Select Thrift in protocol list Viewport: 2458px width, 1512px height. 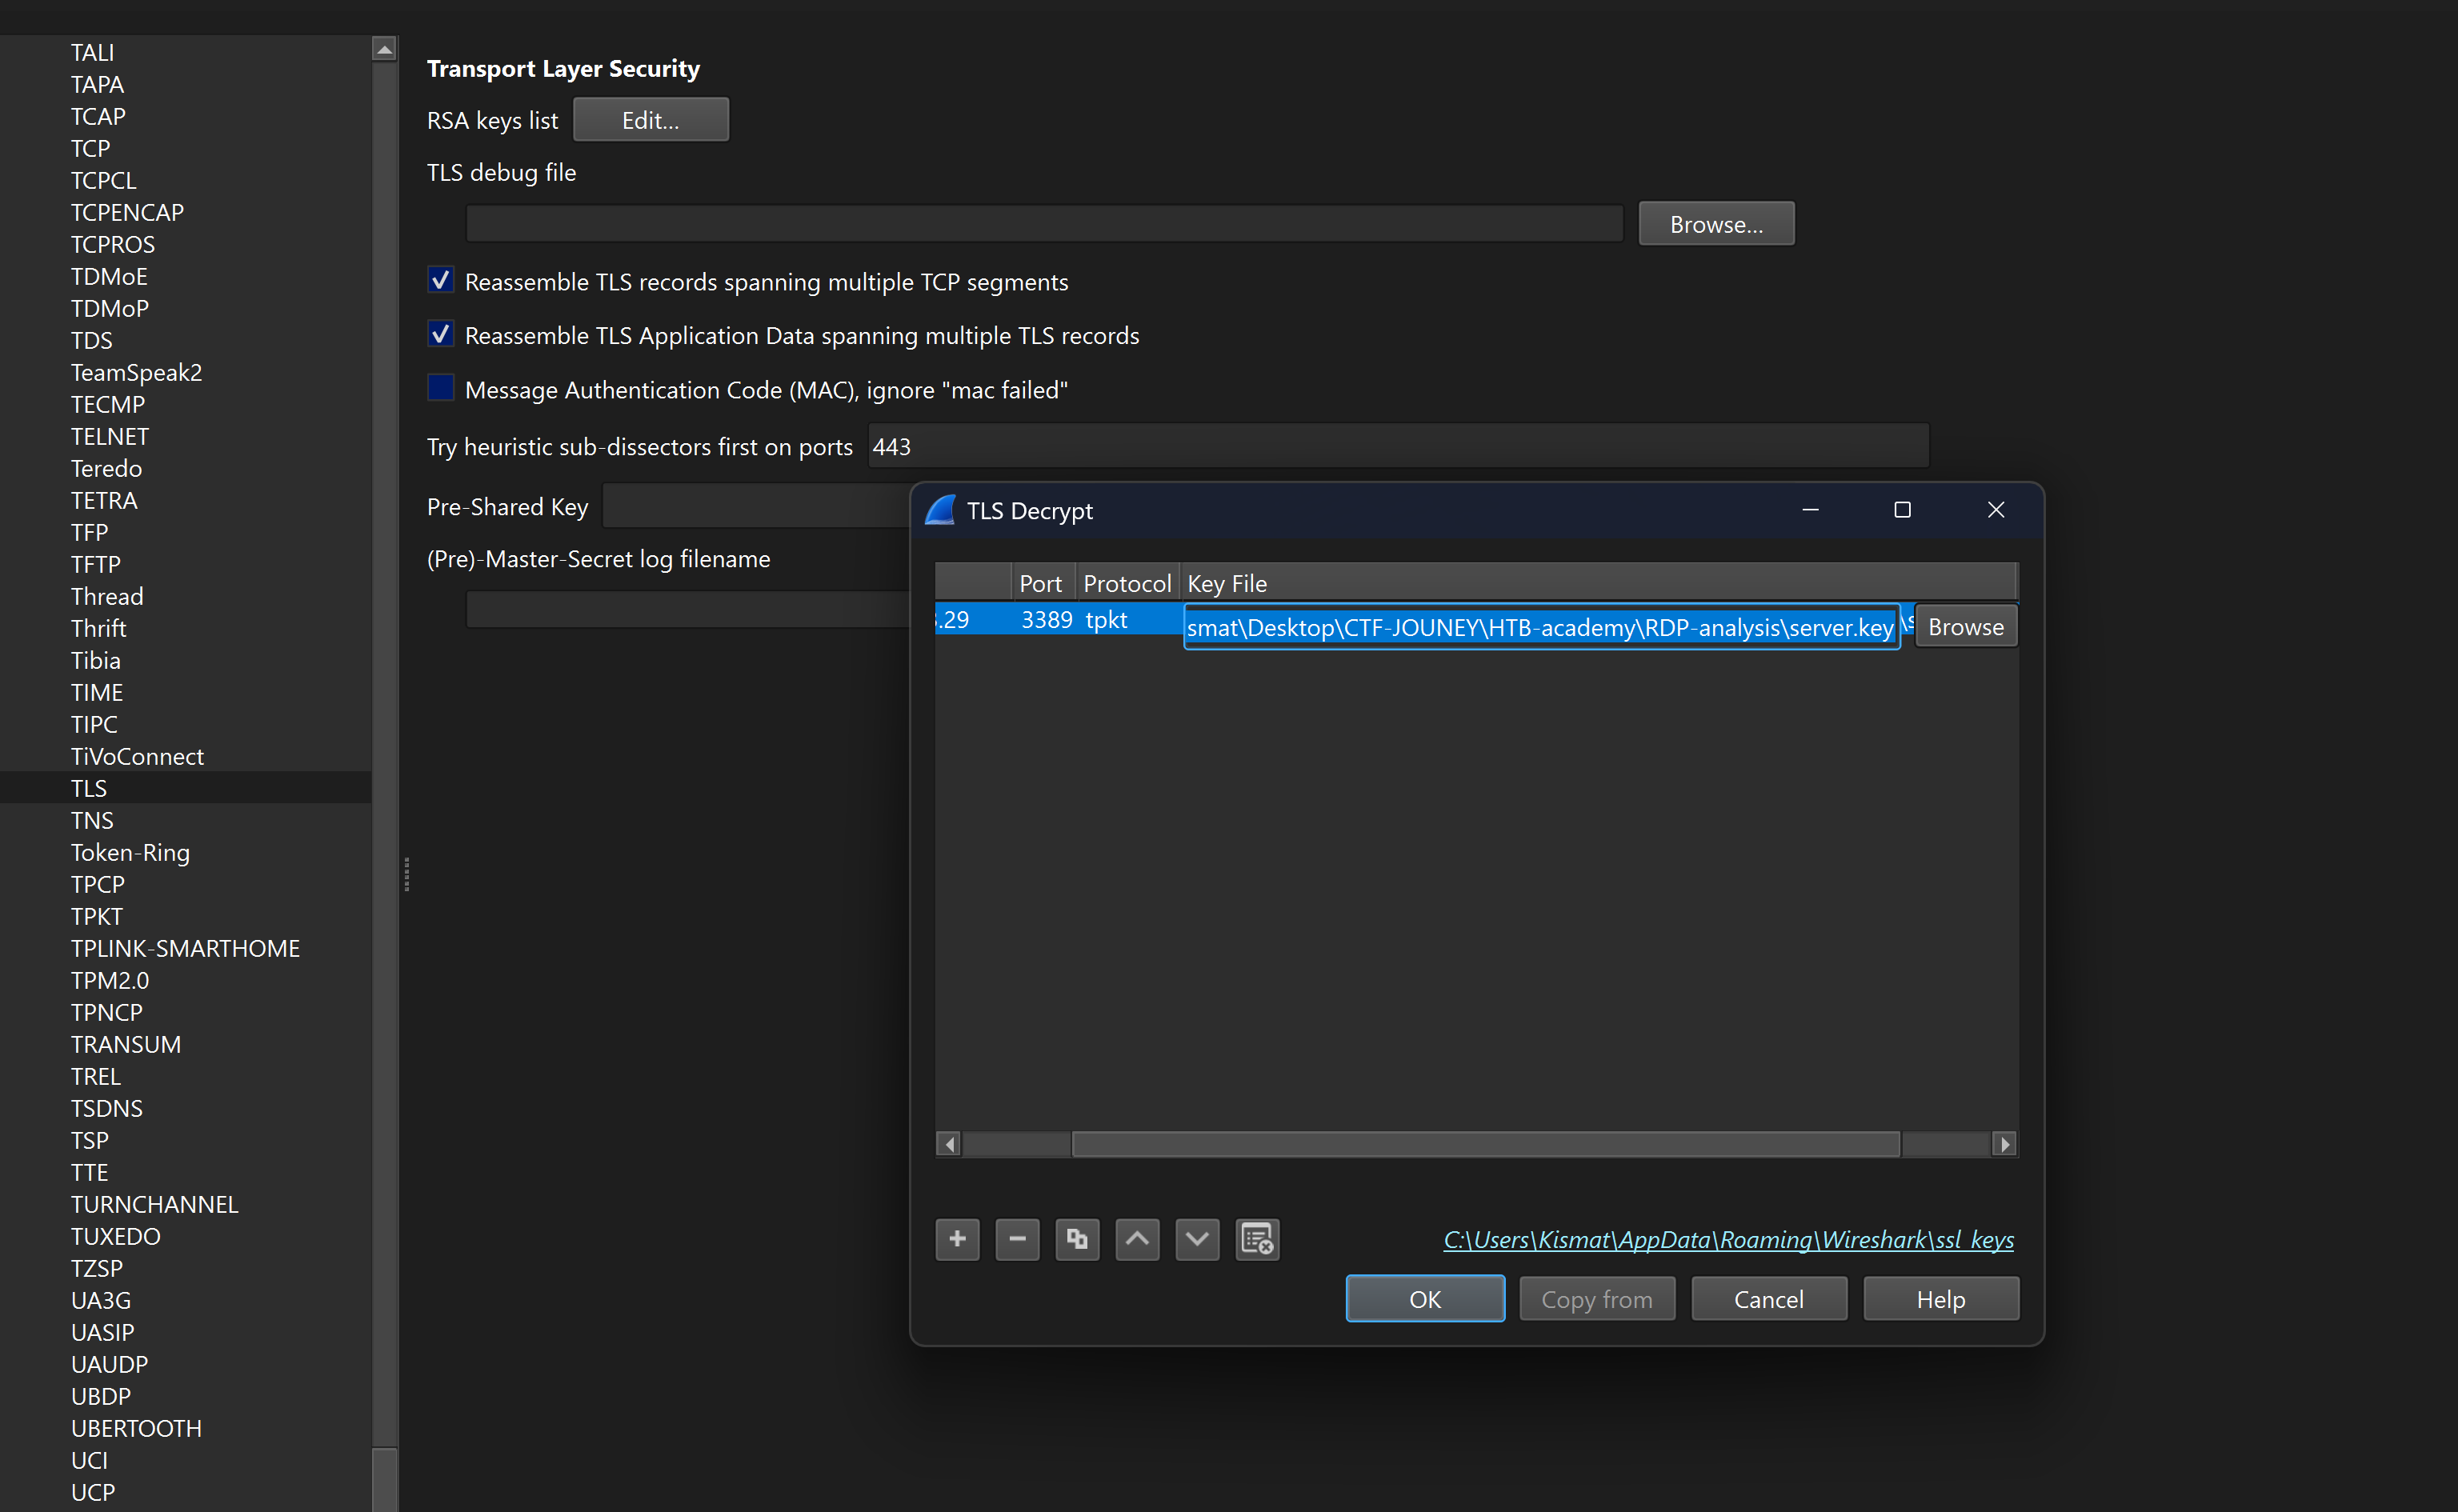(x=98, y=628)
